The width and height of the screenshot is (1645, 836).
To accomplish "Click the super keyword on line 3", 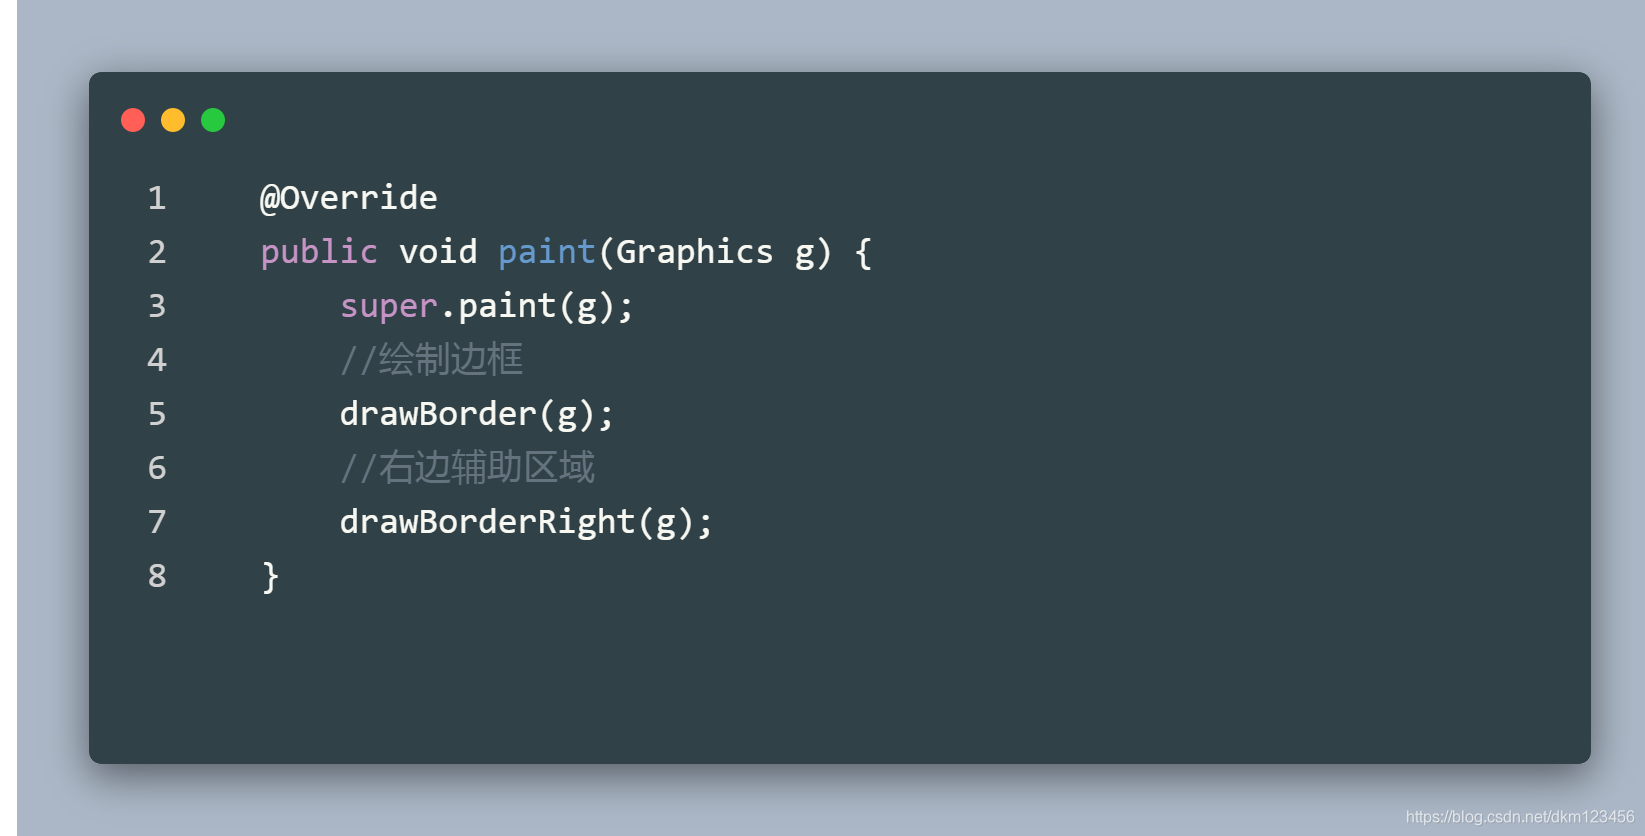I will point(389,306).
